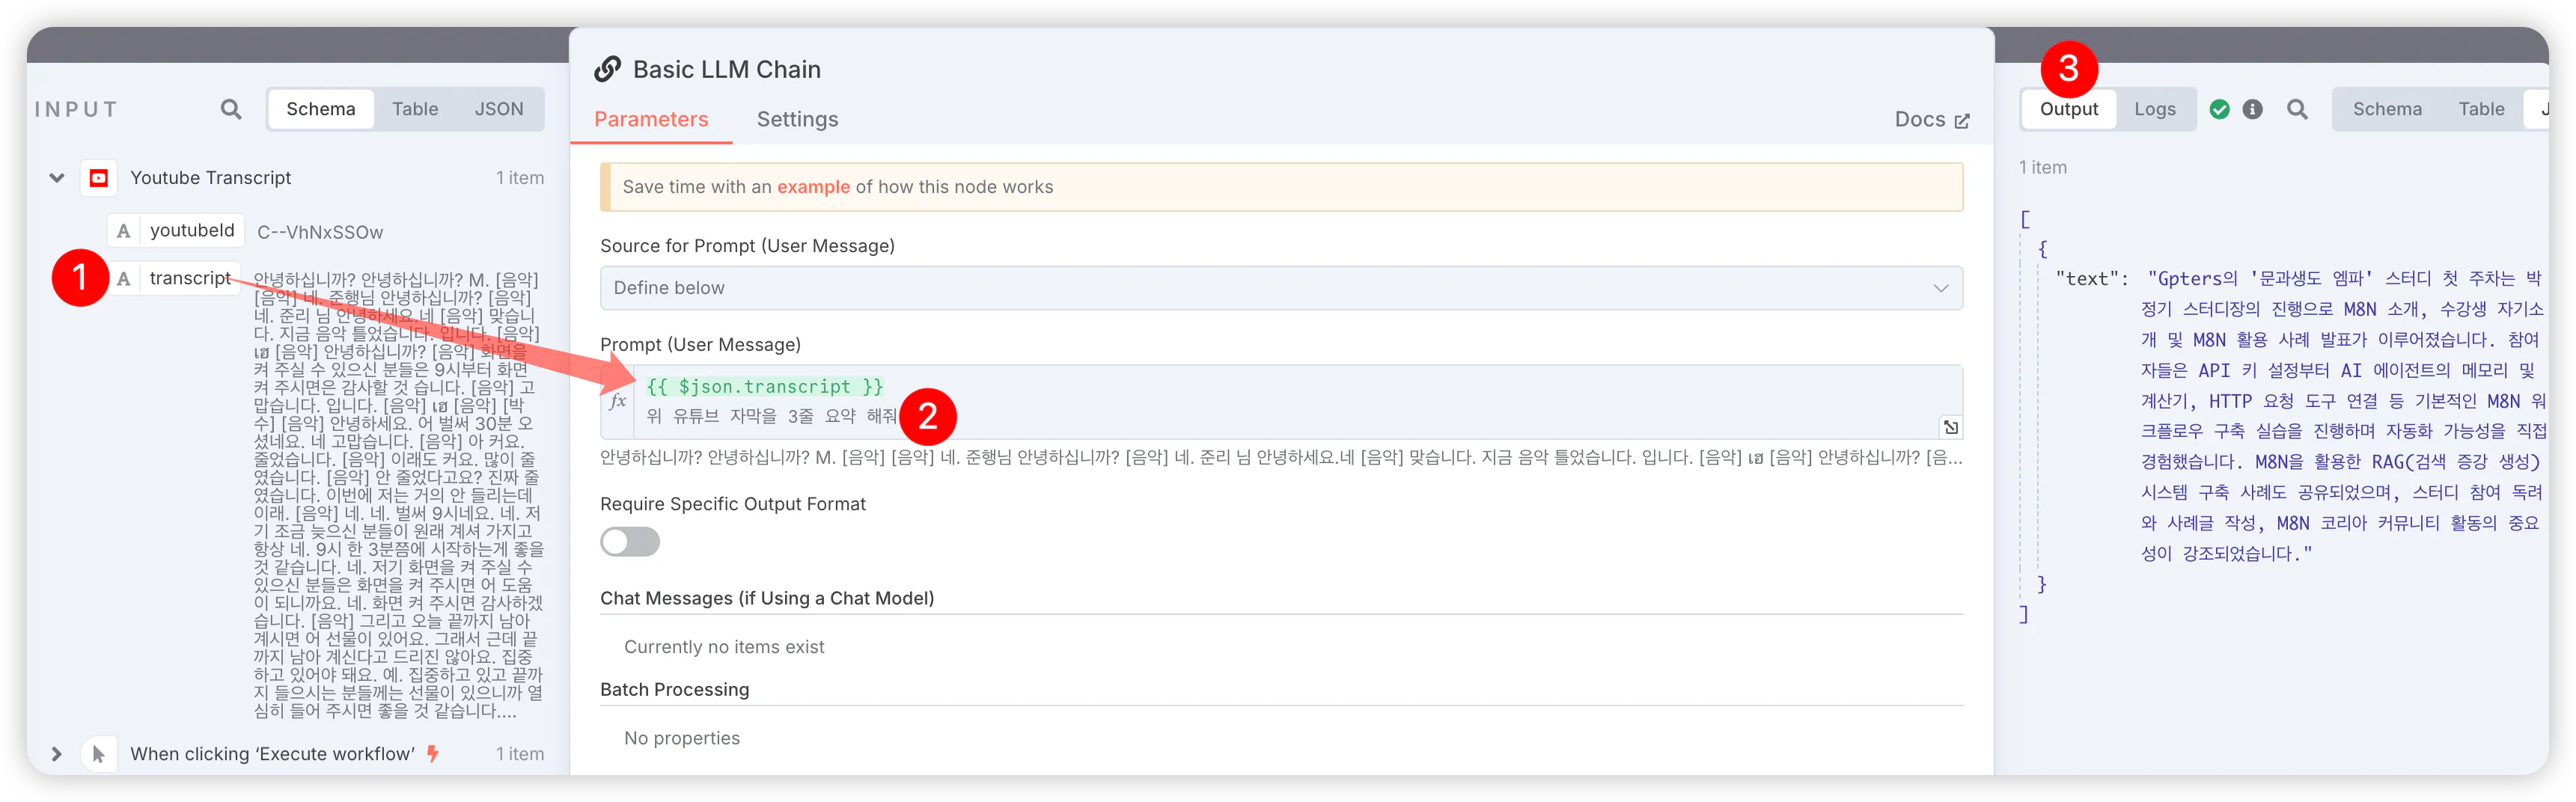
Task: Click the 'example' link in the banner
Action: 813,186
